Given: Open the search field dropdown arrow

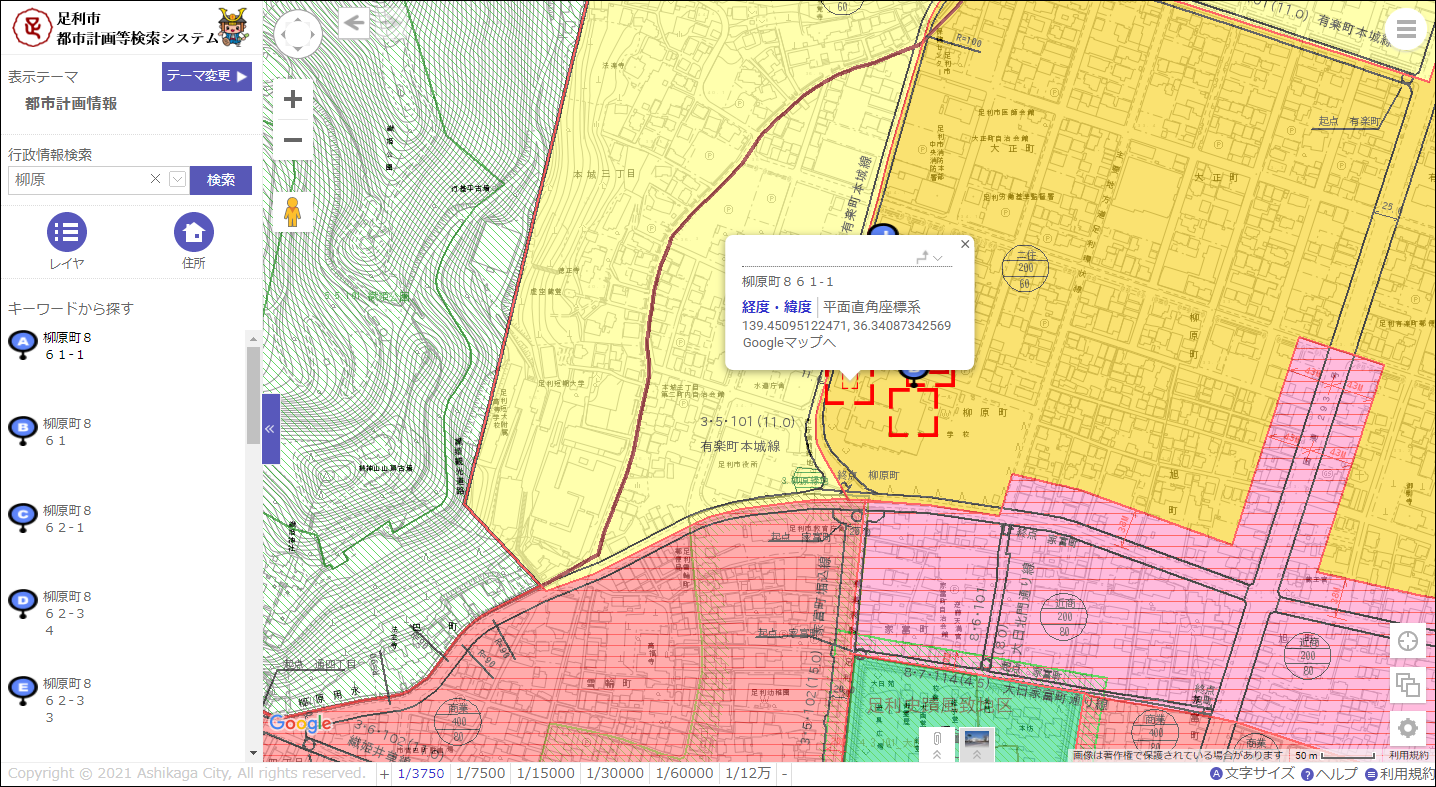Looking at the screenshot, I should coord(178,179).
